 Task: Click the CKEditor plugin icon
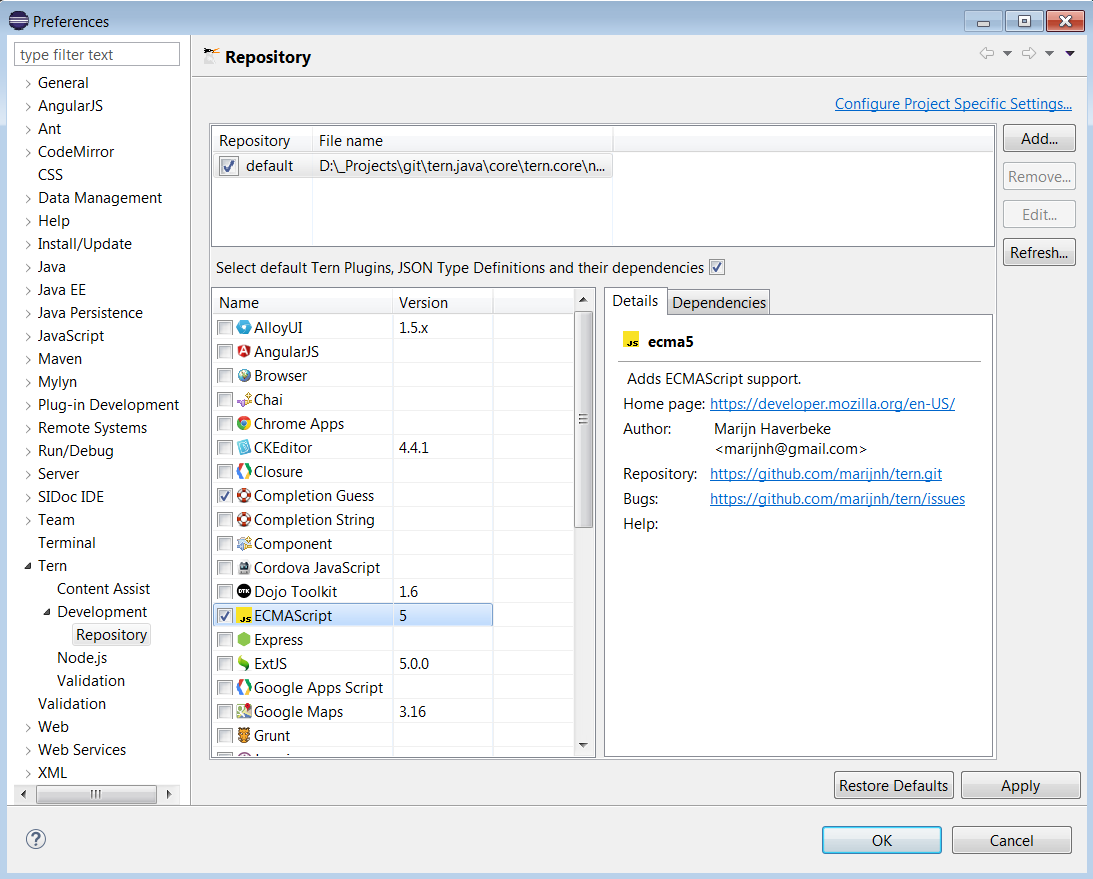point(244,448)
